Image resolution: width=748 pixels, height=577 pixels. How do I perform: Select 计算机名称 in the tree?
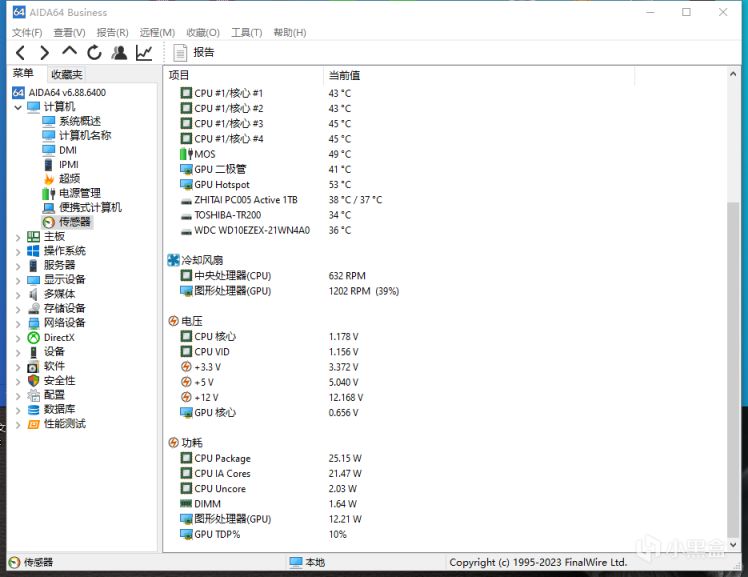[x=77, y=135]
